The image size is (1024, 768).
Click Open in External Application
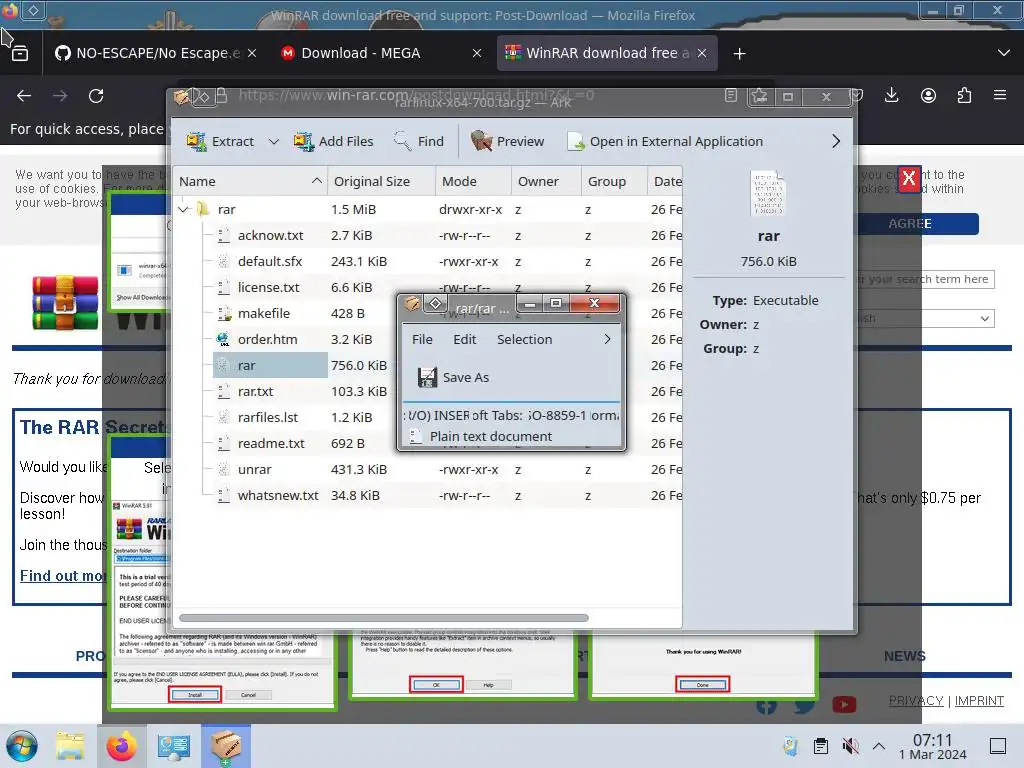coord(665,141)
